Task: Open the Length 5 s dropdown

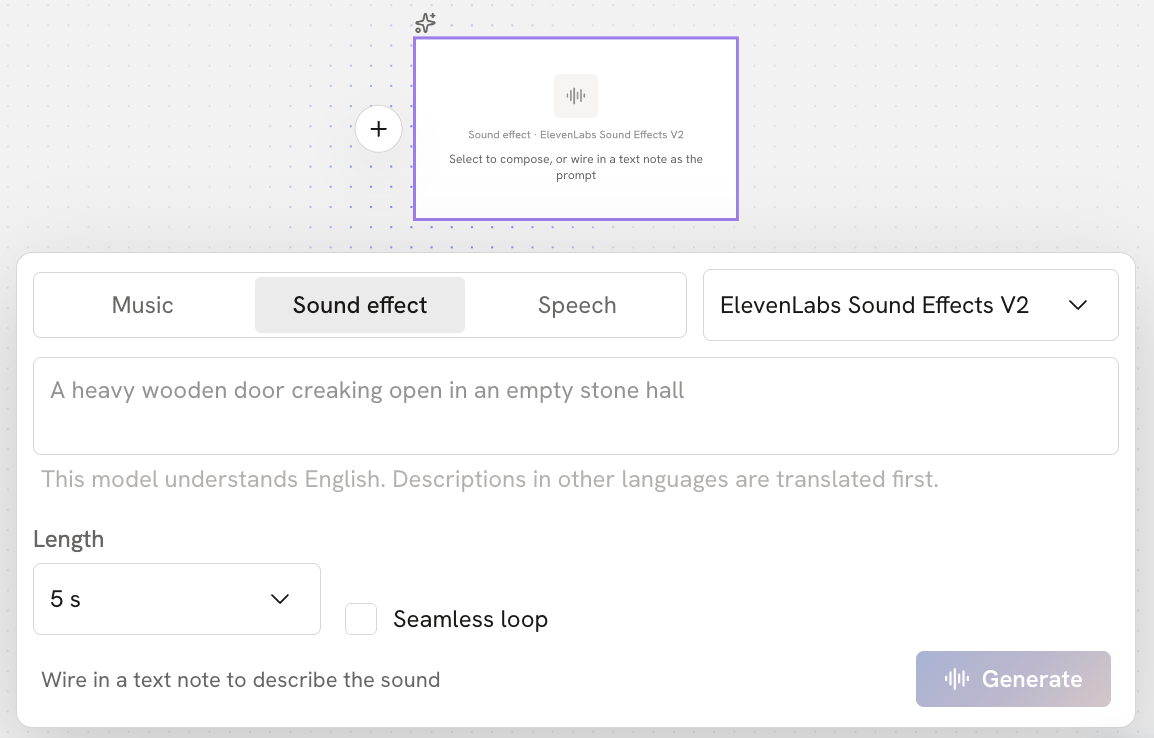Action: pyautogui.click(x=177, y=599)
